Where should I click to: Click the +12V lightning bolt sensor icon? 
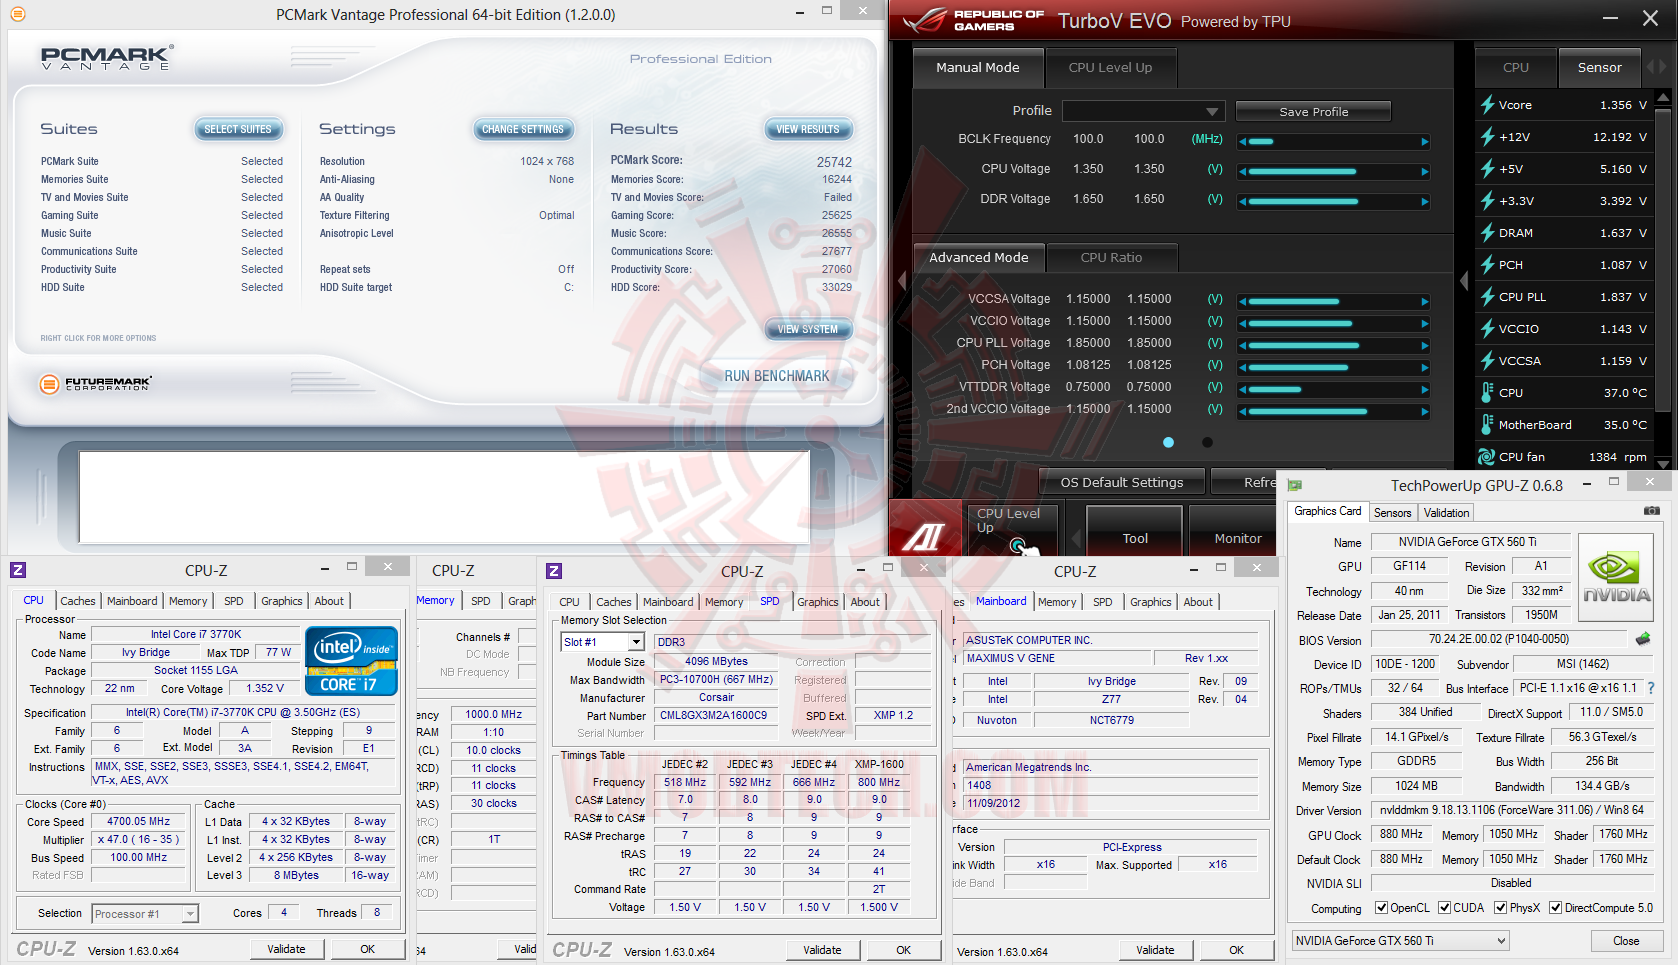coord(1487,137)
